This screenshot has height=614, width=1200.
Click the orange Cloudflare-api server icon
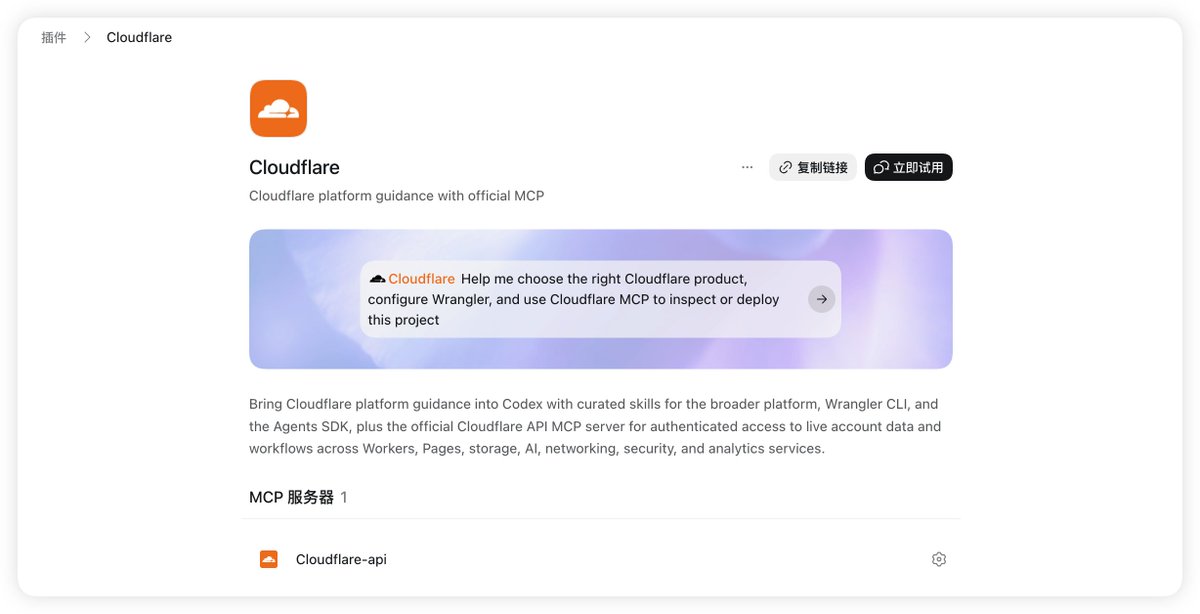[x=268, y=559]
